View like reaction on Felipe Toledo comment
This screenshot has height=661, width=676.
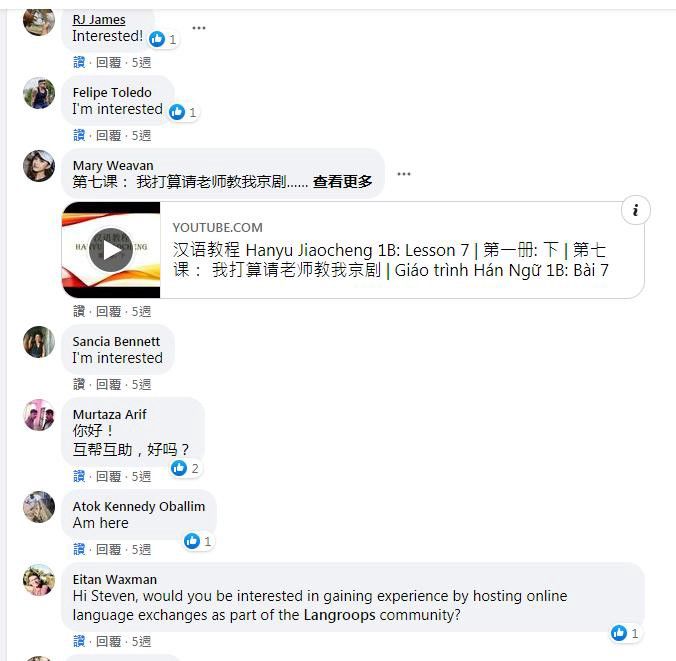tap(183, 113)
